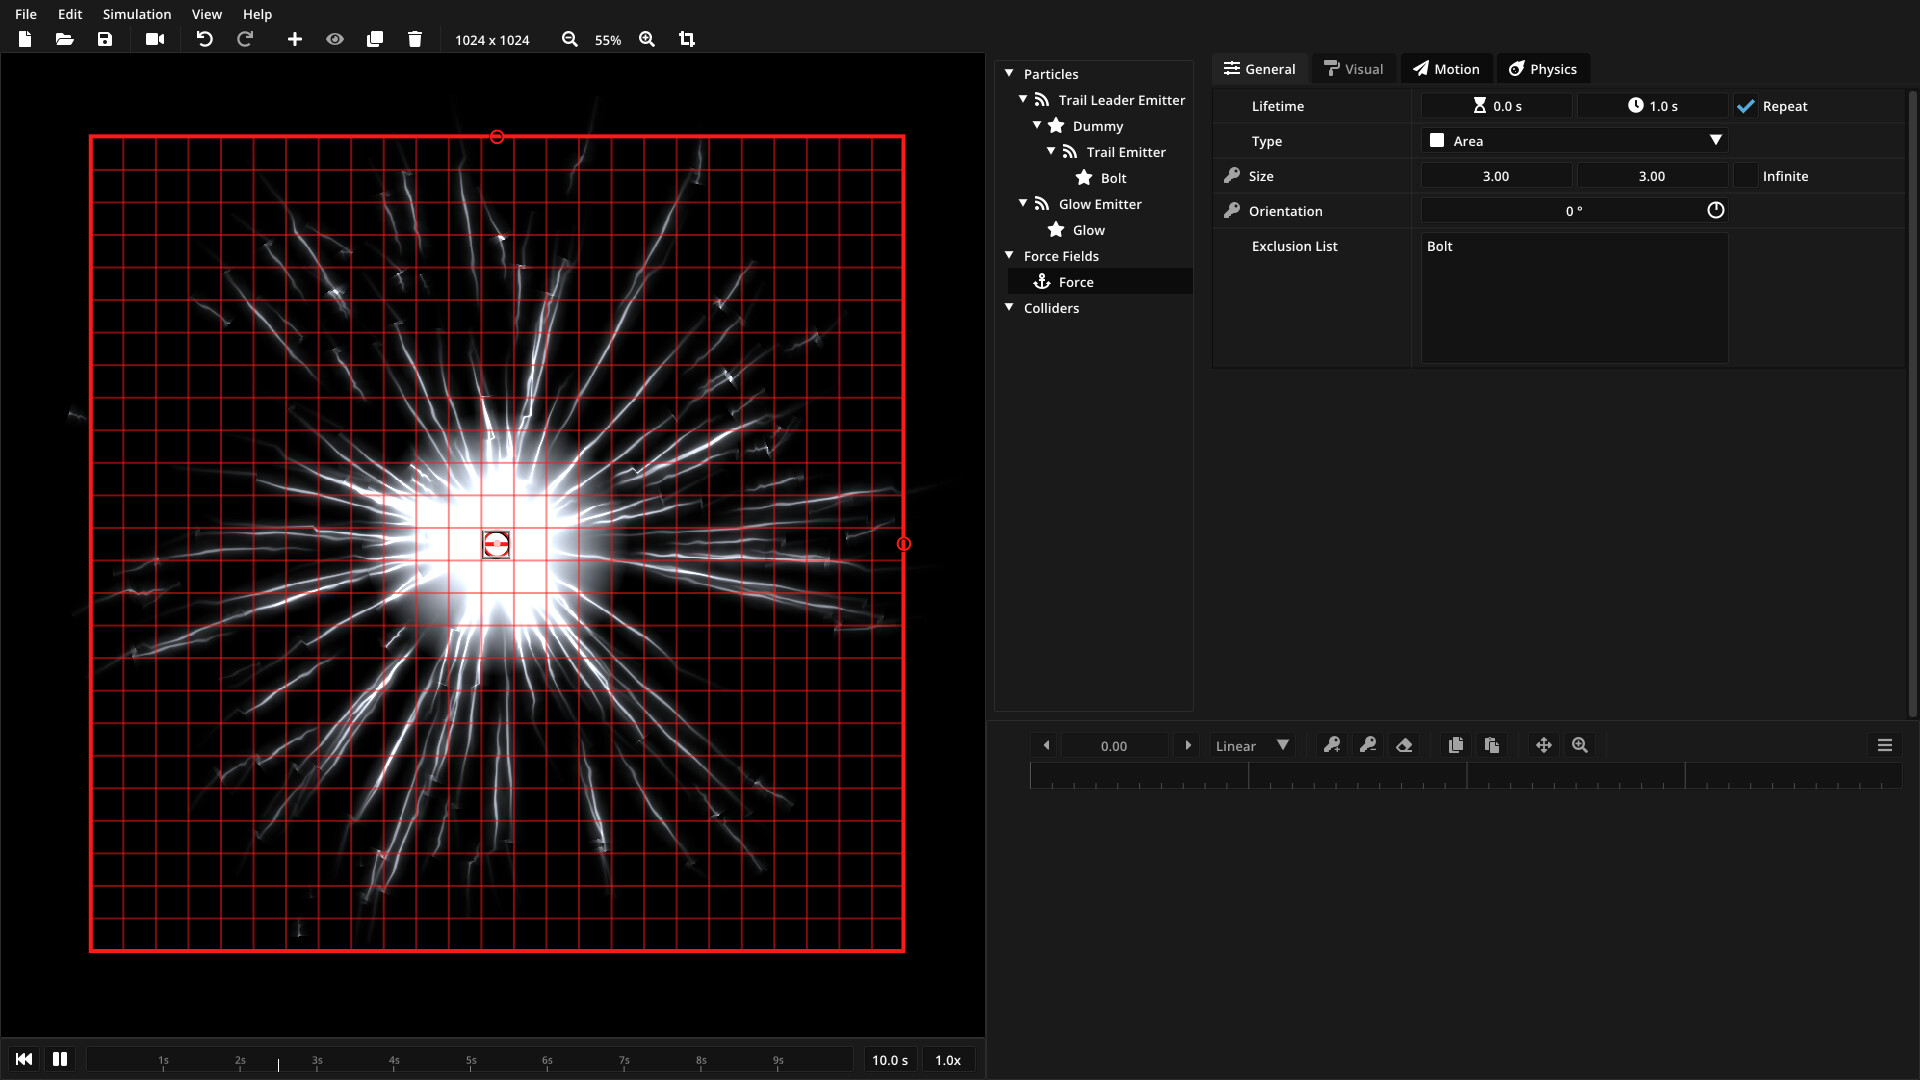Pause the simulation playback
The width and height of the screenshot is (1920, 1080).
tap(60, 1059)
